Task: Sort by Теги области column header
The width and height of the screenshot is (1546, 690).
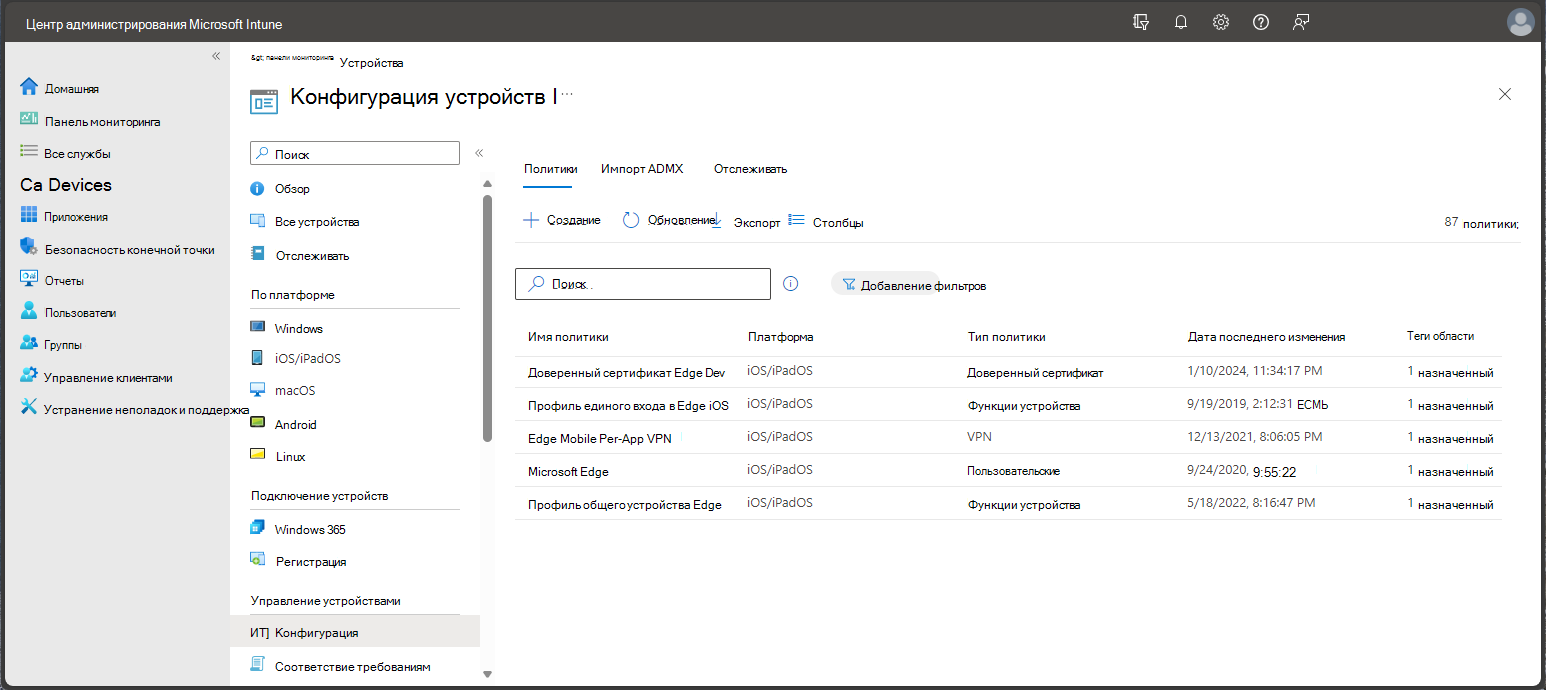Action: click(1440, 336)
